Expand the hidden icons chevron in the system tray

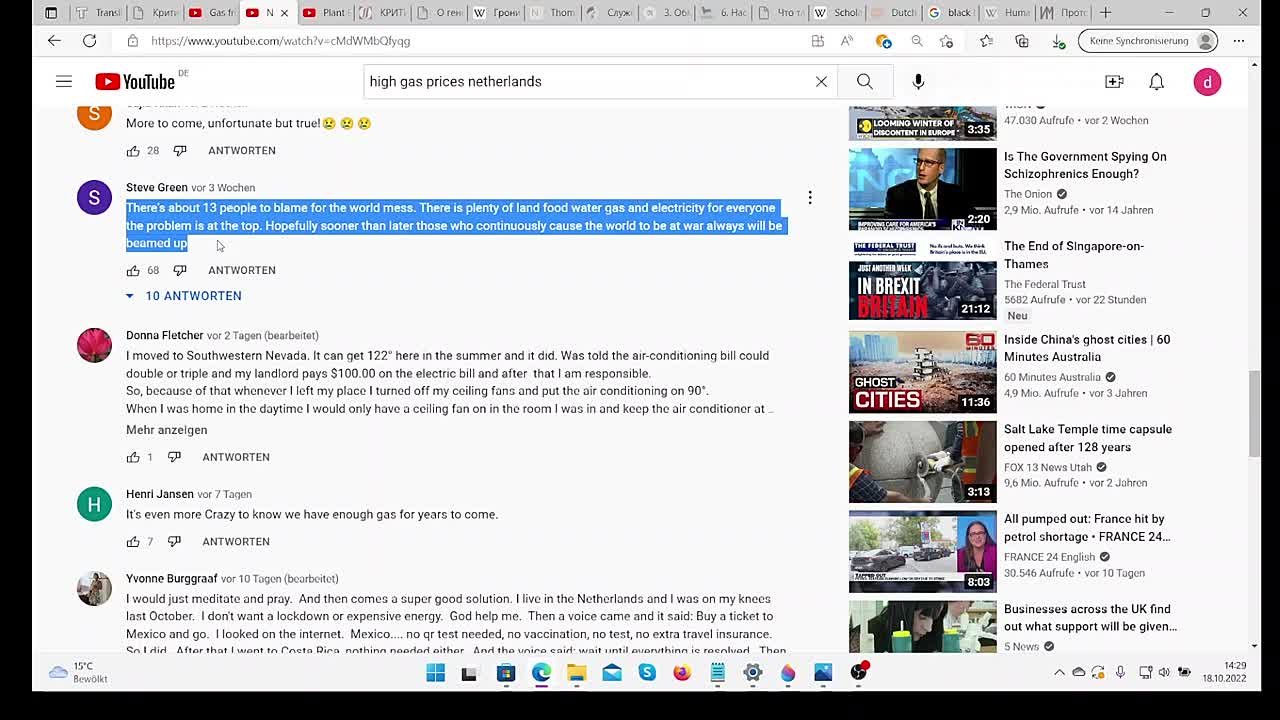1059,672
